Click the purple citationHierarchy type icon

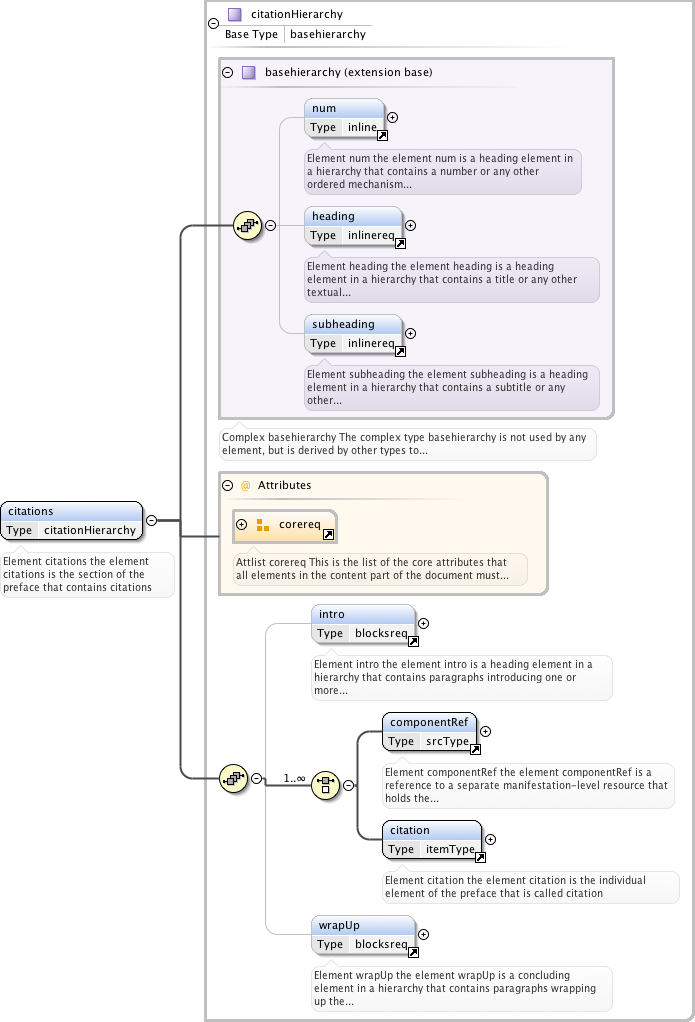(x=235, y=14)
